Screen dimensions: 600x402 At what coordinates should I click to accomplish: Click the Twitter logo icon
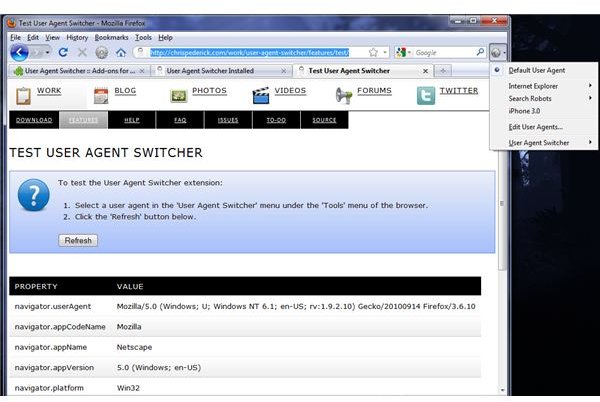coord(426,96)
